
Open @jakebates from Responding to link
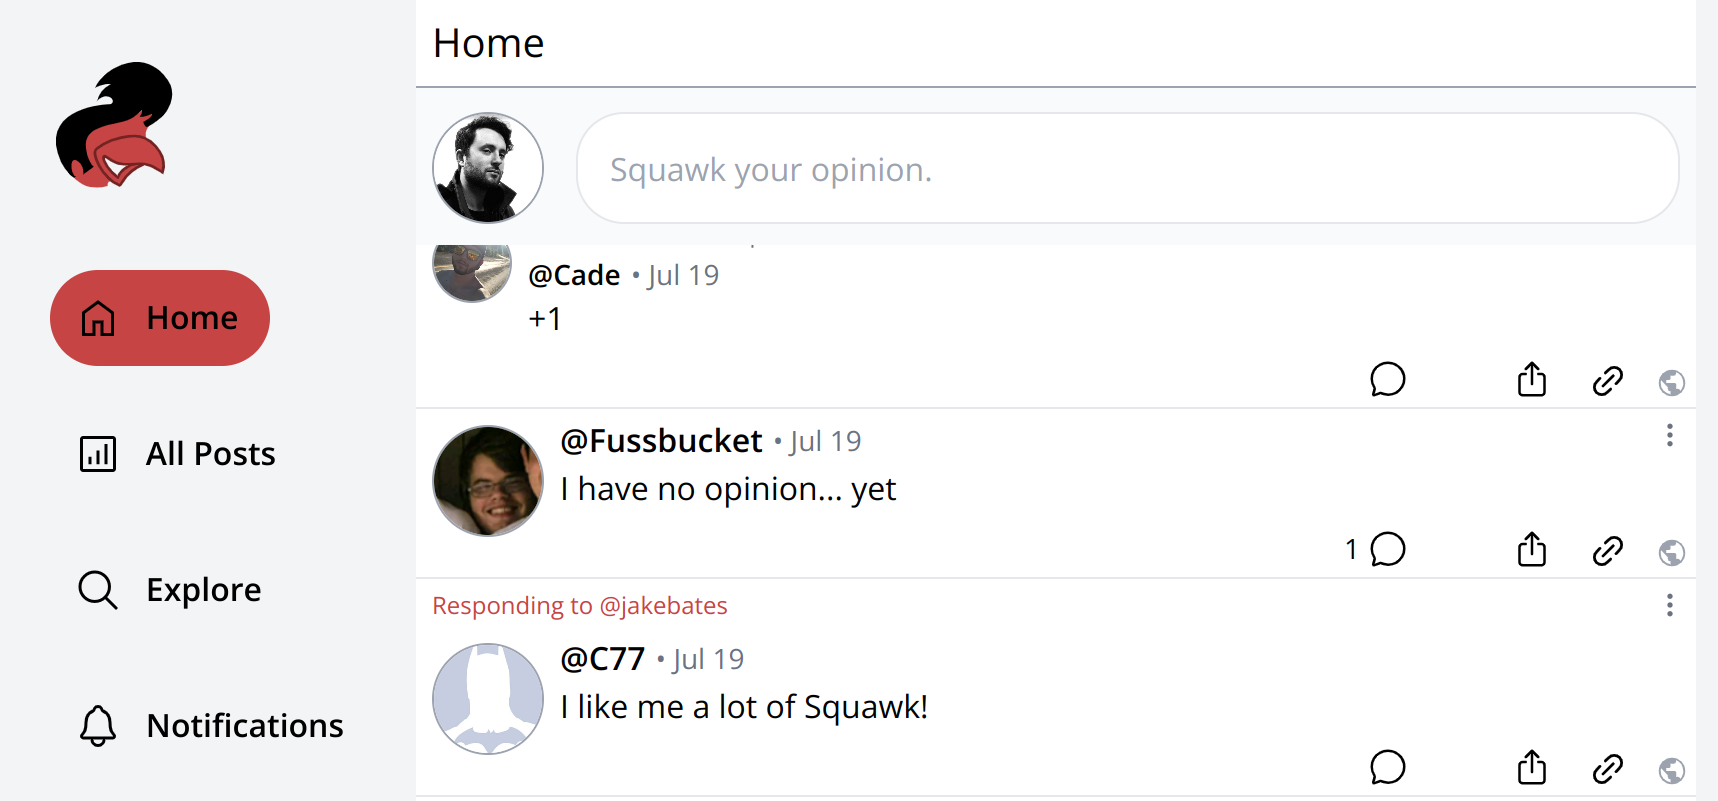coord(663,606)
